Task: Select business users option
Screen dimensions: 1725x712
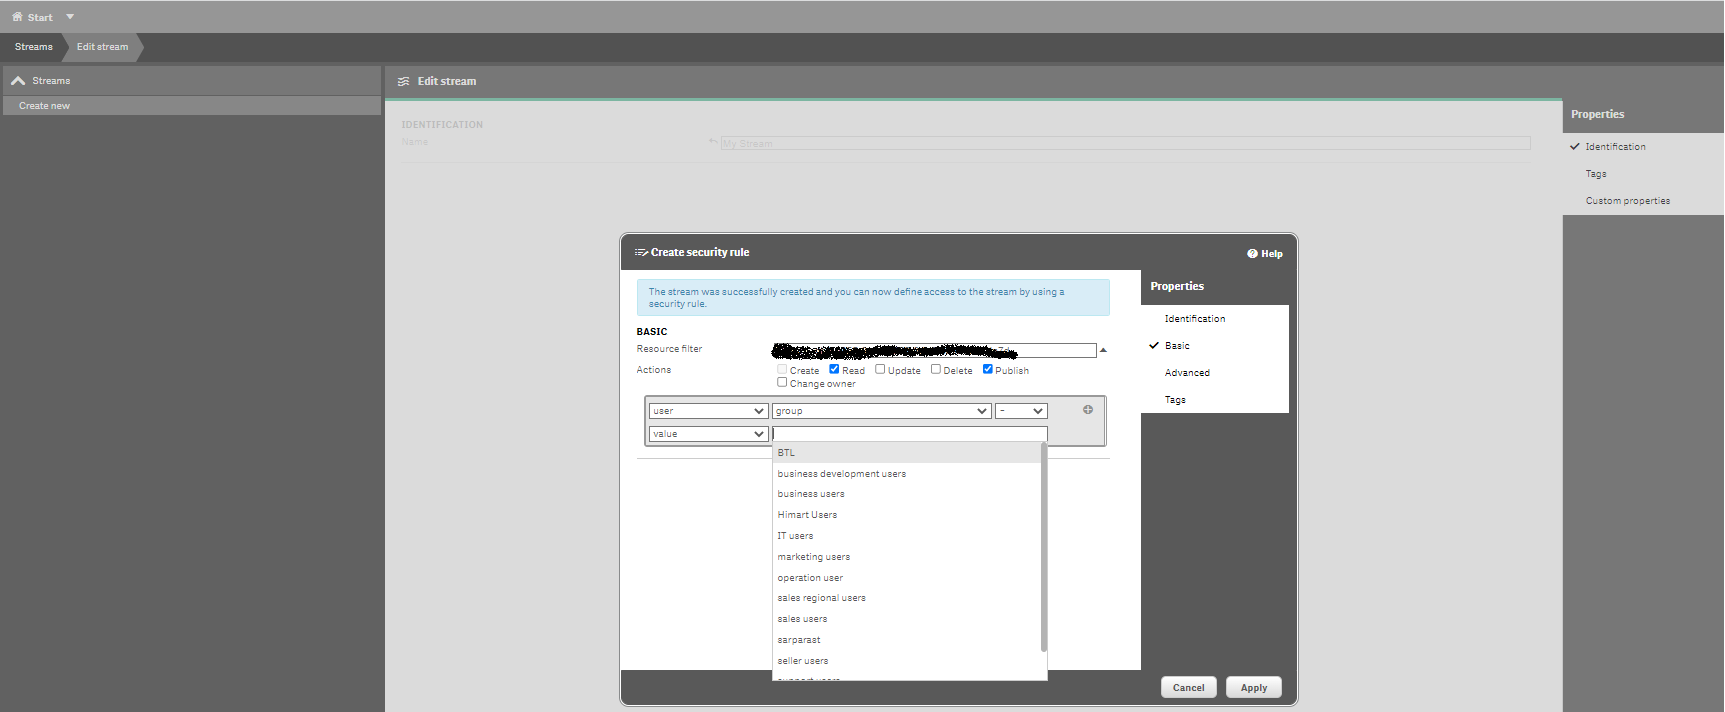Action: tap(907, 494)
